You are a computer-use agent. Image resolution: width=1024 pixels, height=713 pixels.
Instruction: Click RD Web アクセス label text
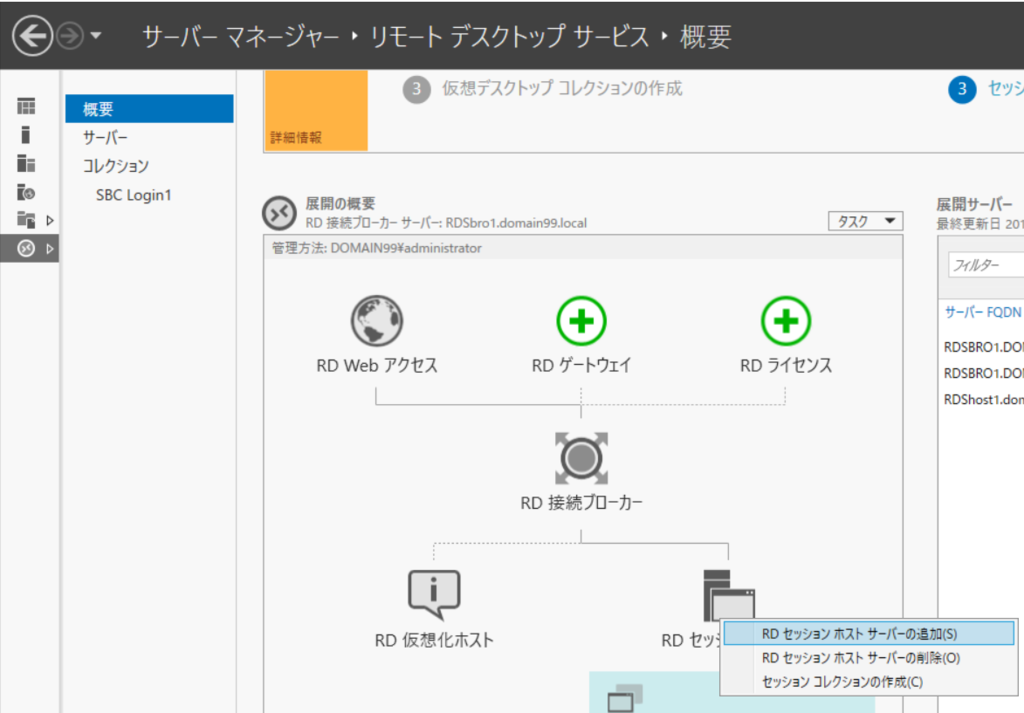pos(377,366)
